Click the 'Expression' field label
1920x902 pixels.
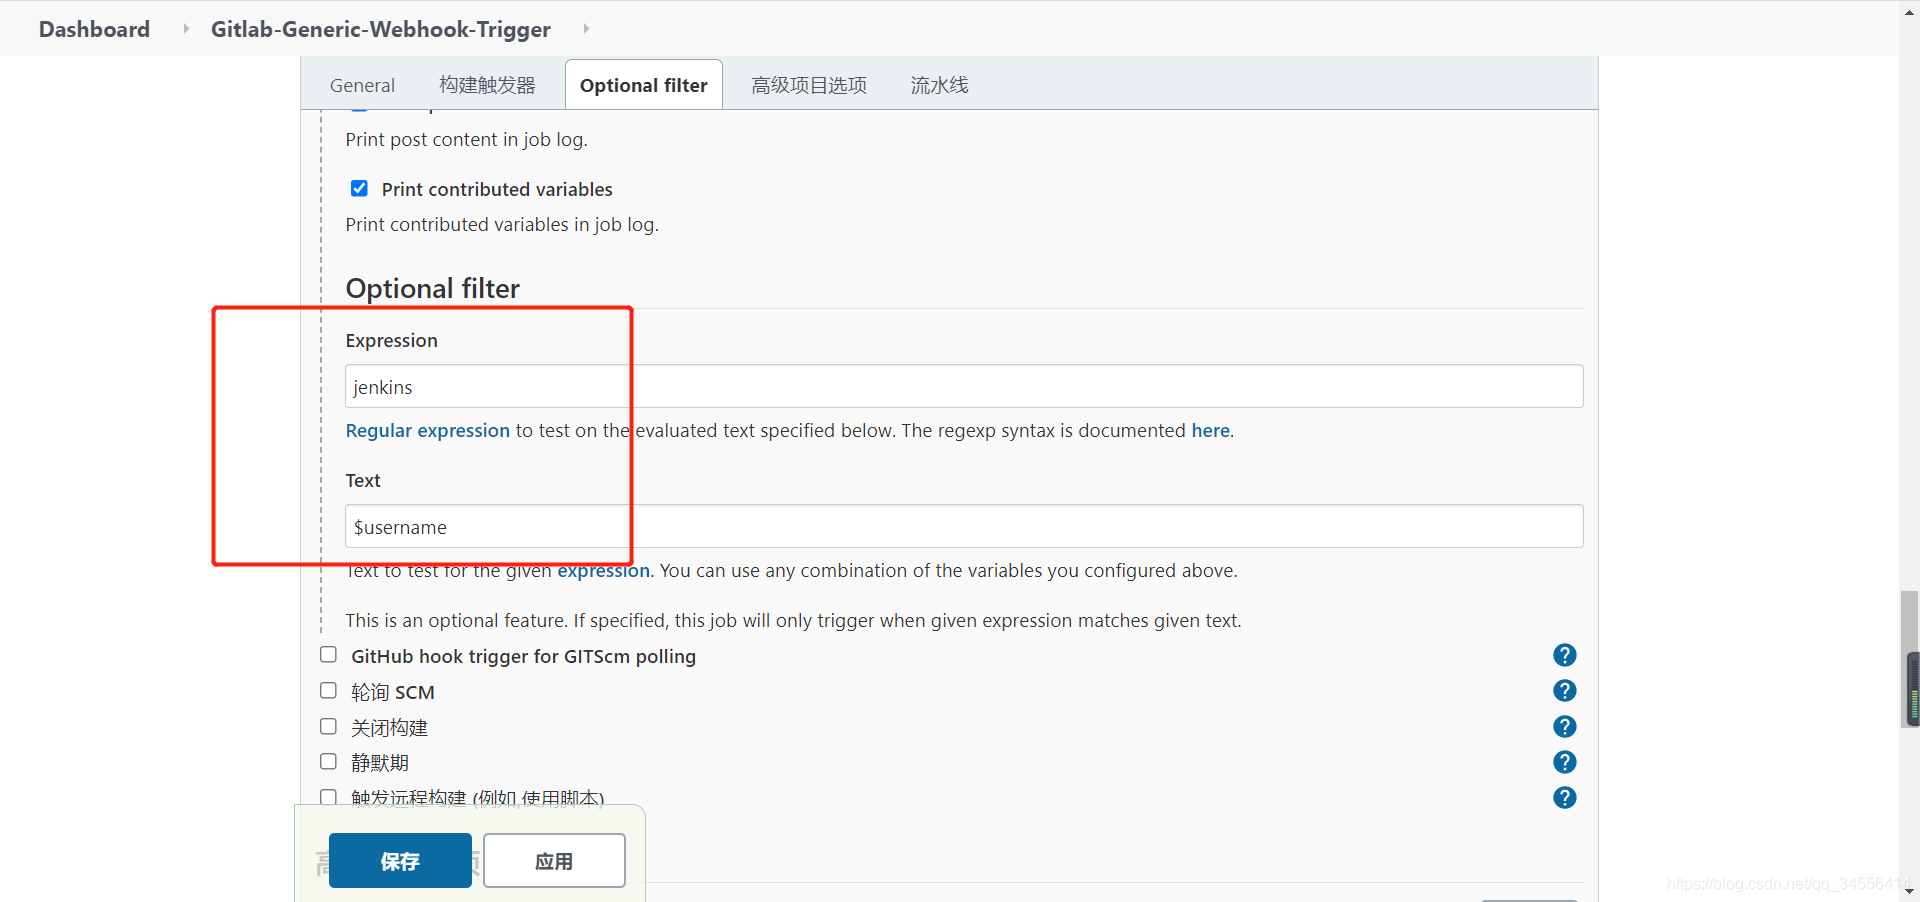point(391,341)
